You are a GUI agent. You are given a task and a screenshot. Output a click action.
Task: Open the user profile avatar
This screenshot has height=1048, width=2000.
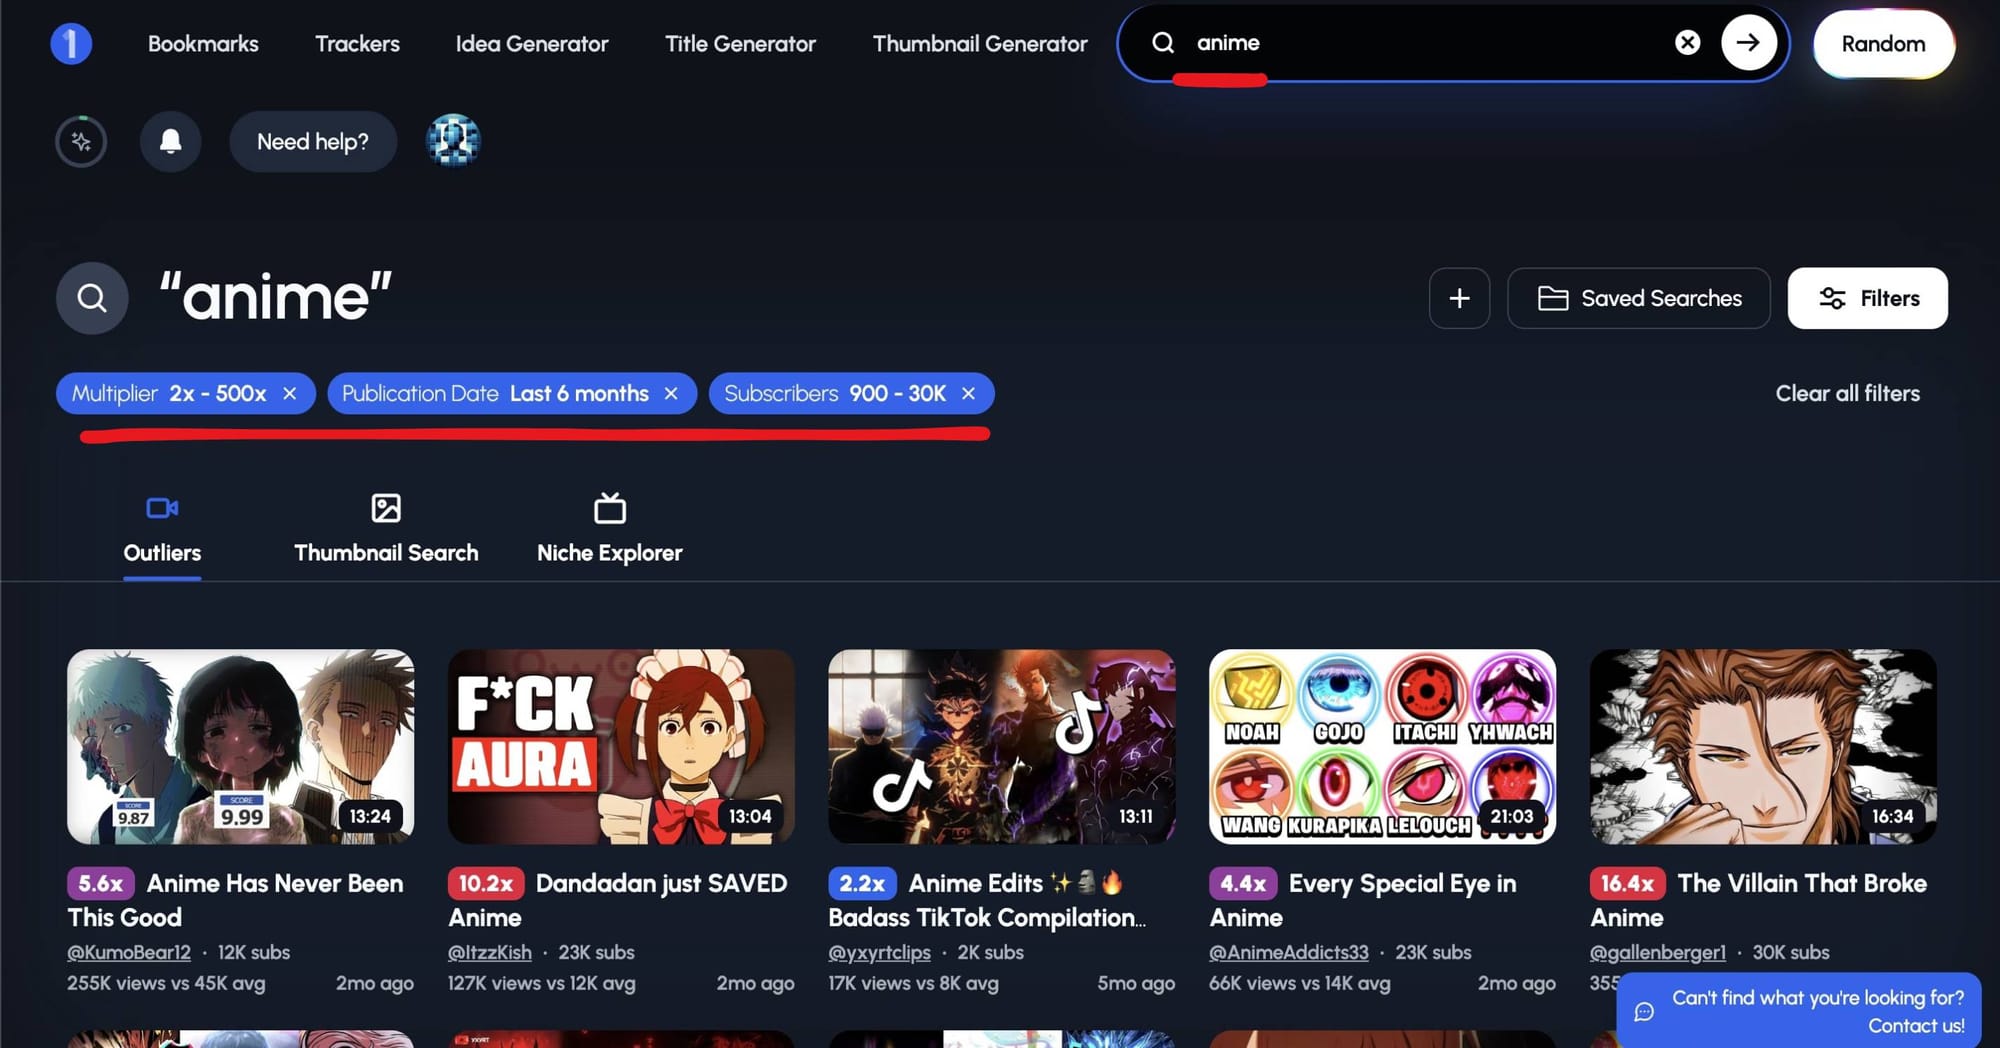click(453, 141)
